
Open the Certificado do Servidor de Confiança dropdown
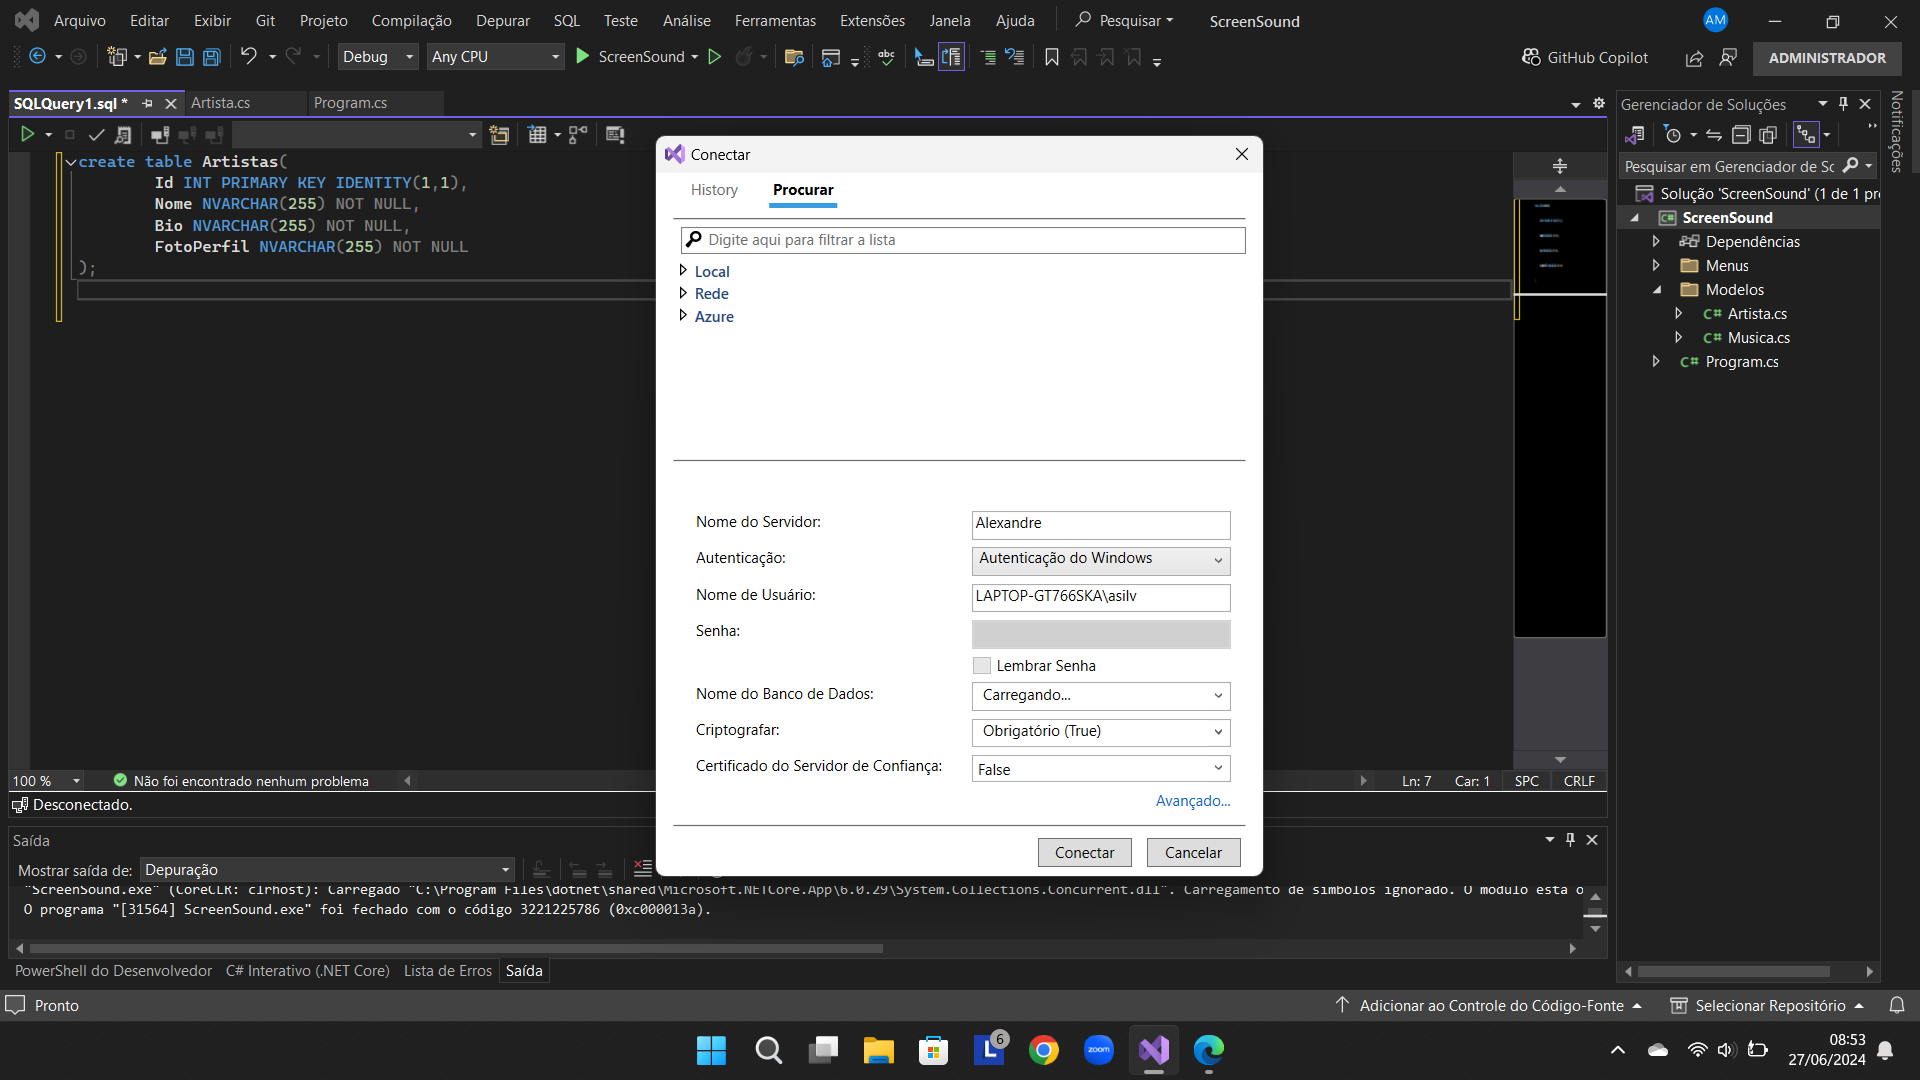(x=1101, y=768)
